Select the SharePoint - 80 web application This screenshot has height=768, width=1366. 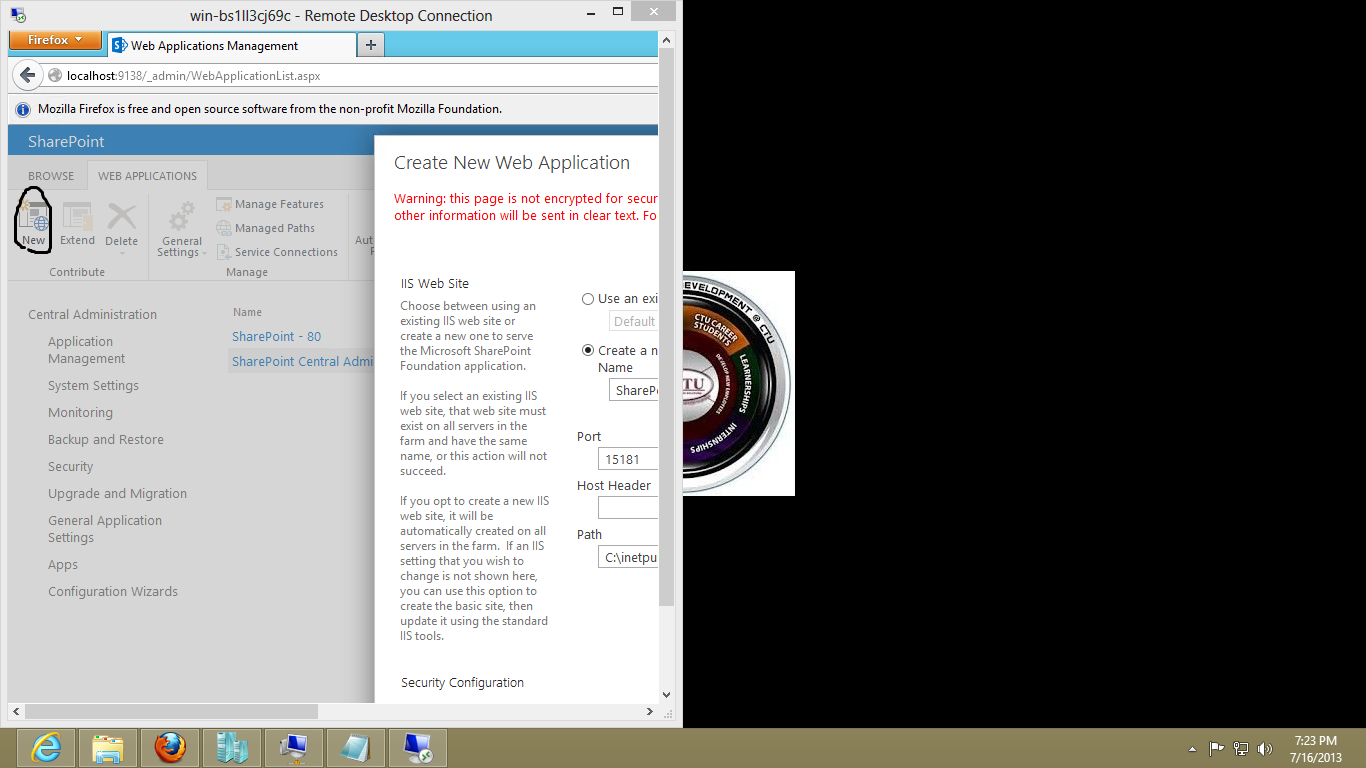coord(276,336)
